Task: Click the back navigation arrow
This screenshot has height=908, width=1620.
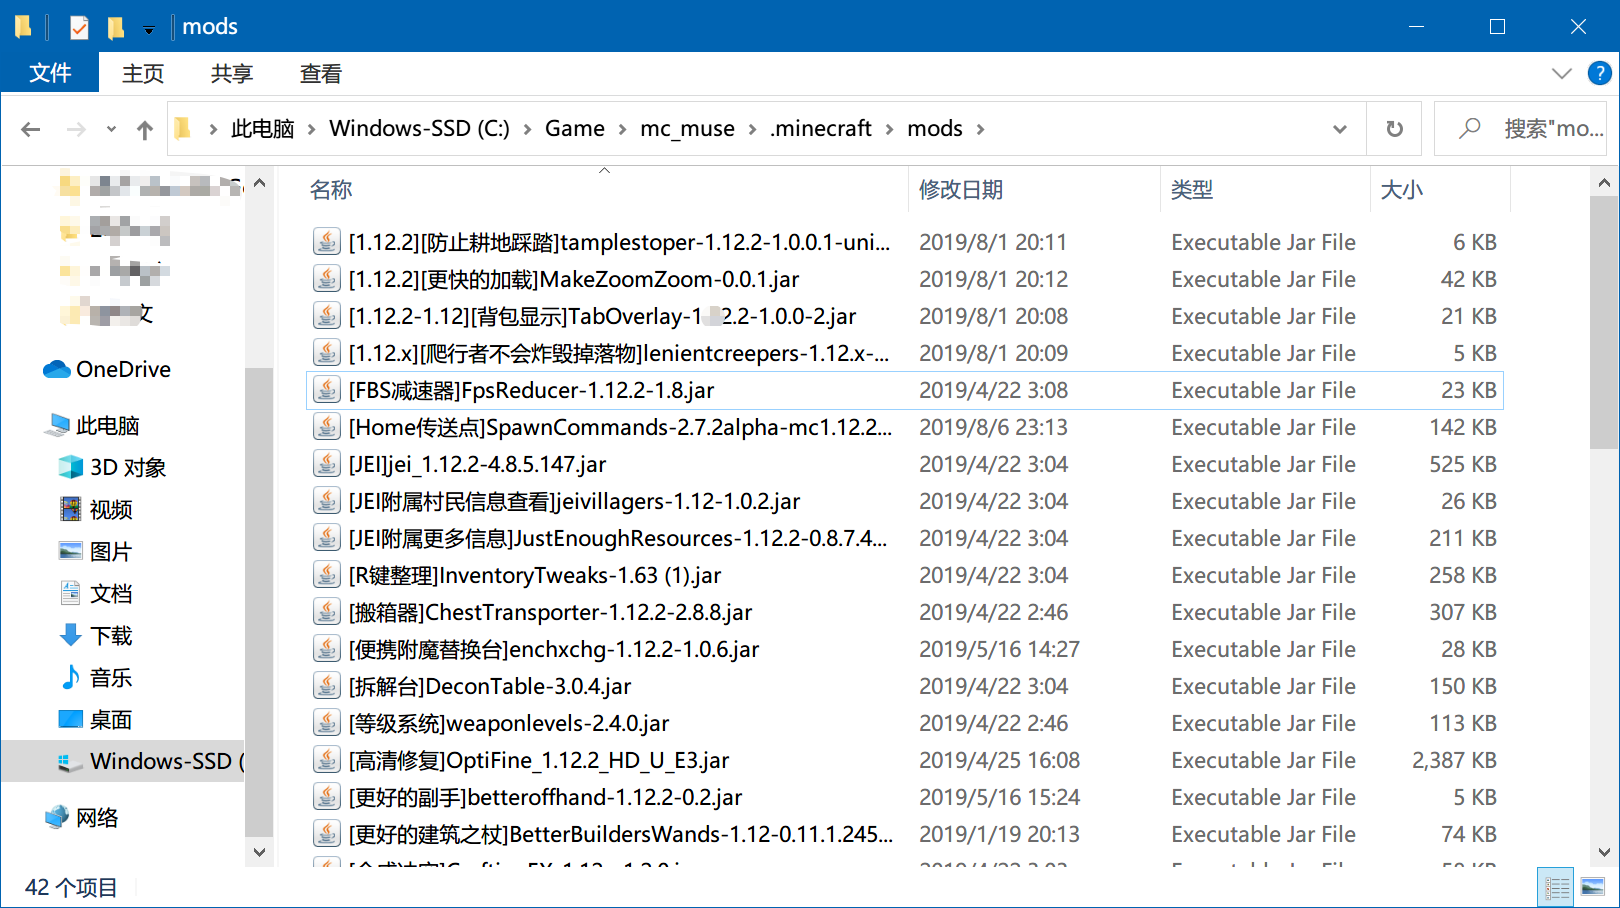Action: (30, 128)
